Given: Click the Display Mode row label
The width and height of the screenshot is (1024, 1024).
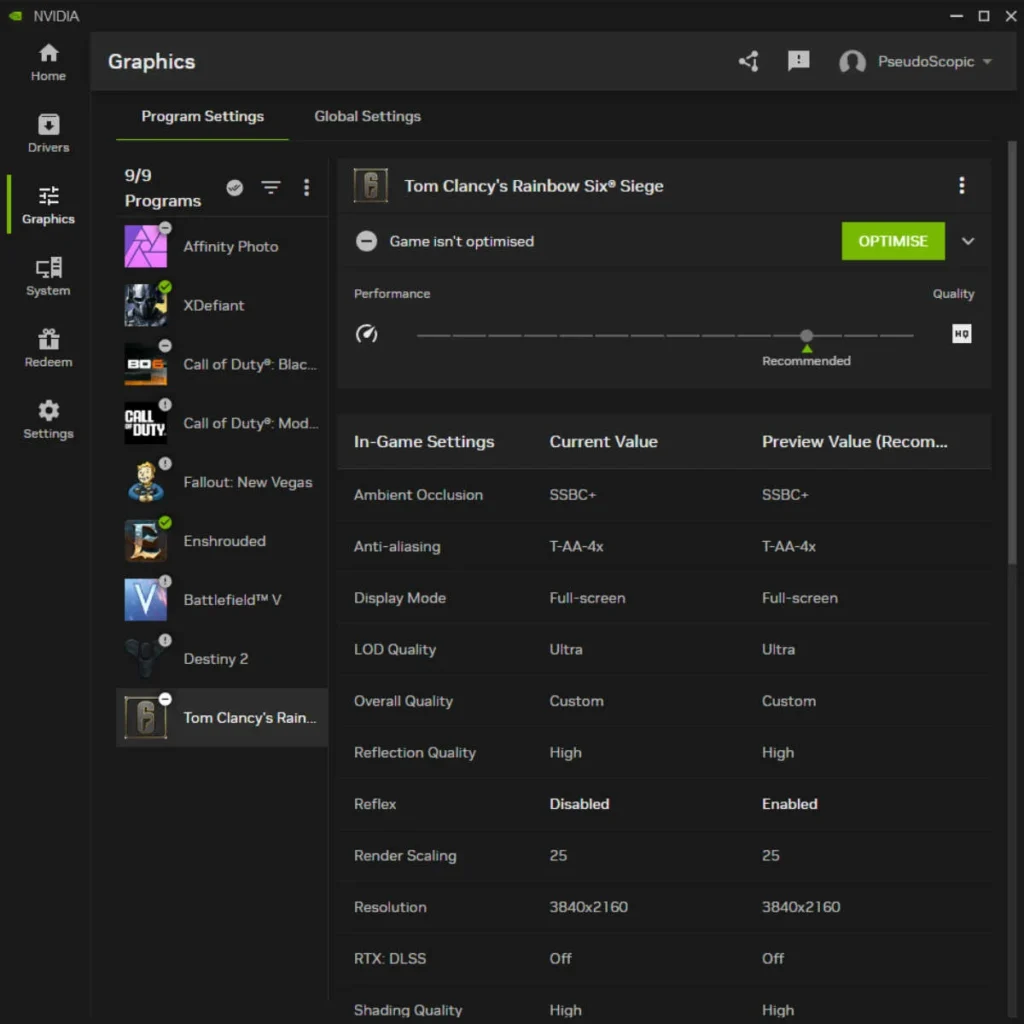Looking at the screenshot, I should tap(400, 598).
